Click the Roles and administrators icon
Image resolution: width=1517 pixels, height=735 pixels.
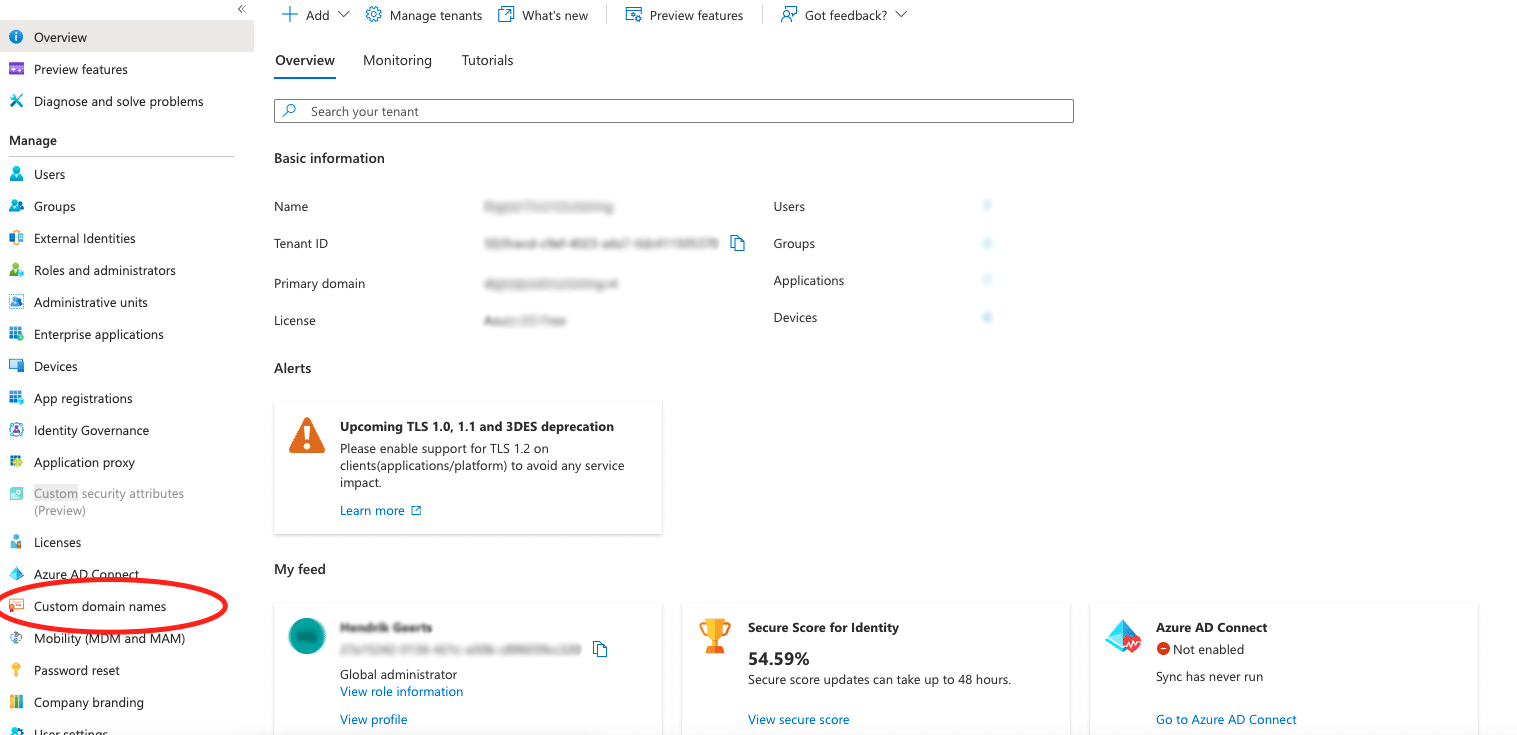coord(16,270)
